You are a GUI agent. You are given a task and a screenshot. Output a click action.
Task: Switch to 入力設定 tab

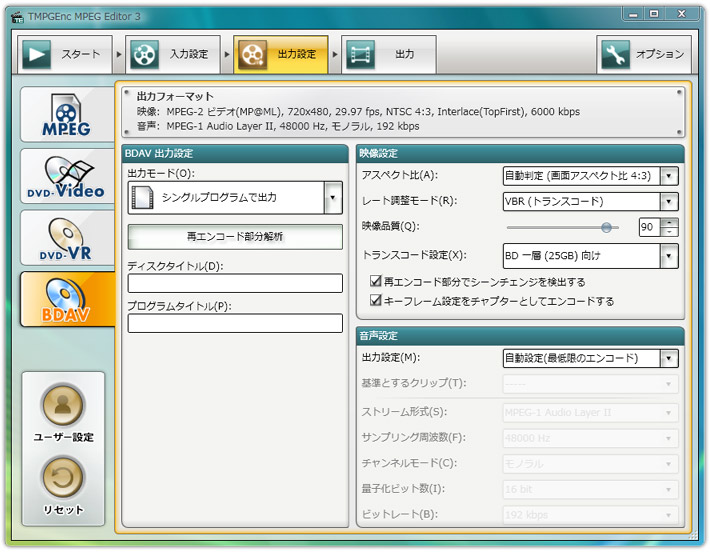pyautogui.click(x=173, y=54)
